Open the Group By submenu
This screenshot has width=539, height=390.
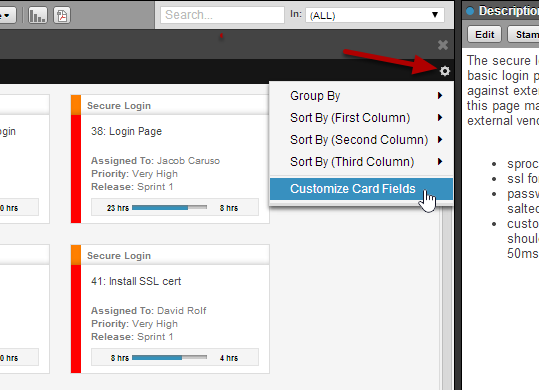(x=361, y=96)
